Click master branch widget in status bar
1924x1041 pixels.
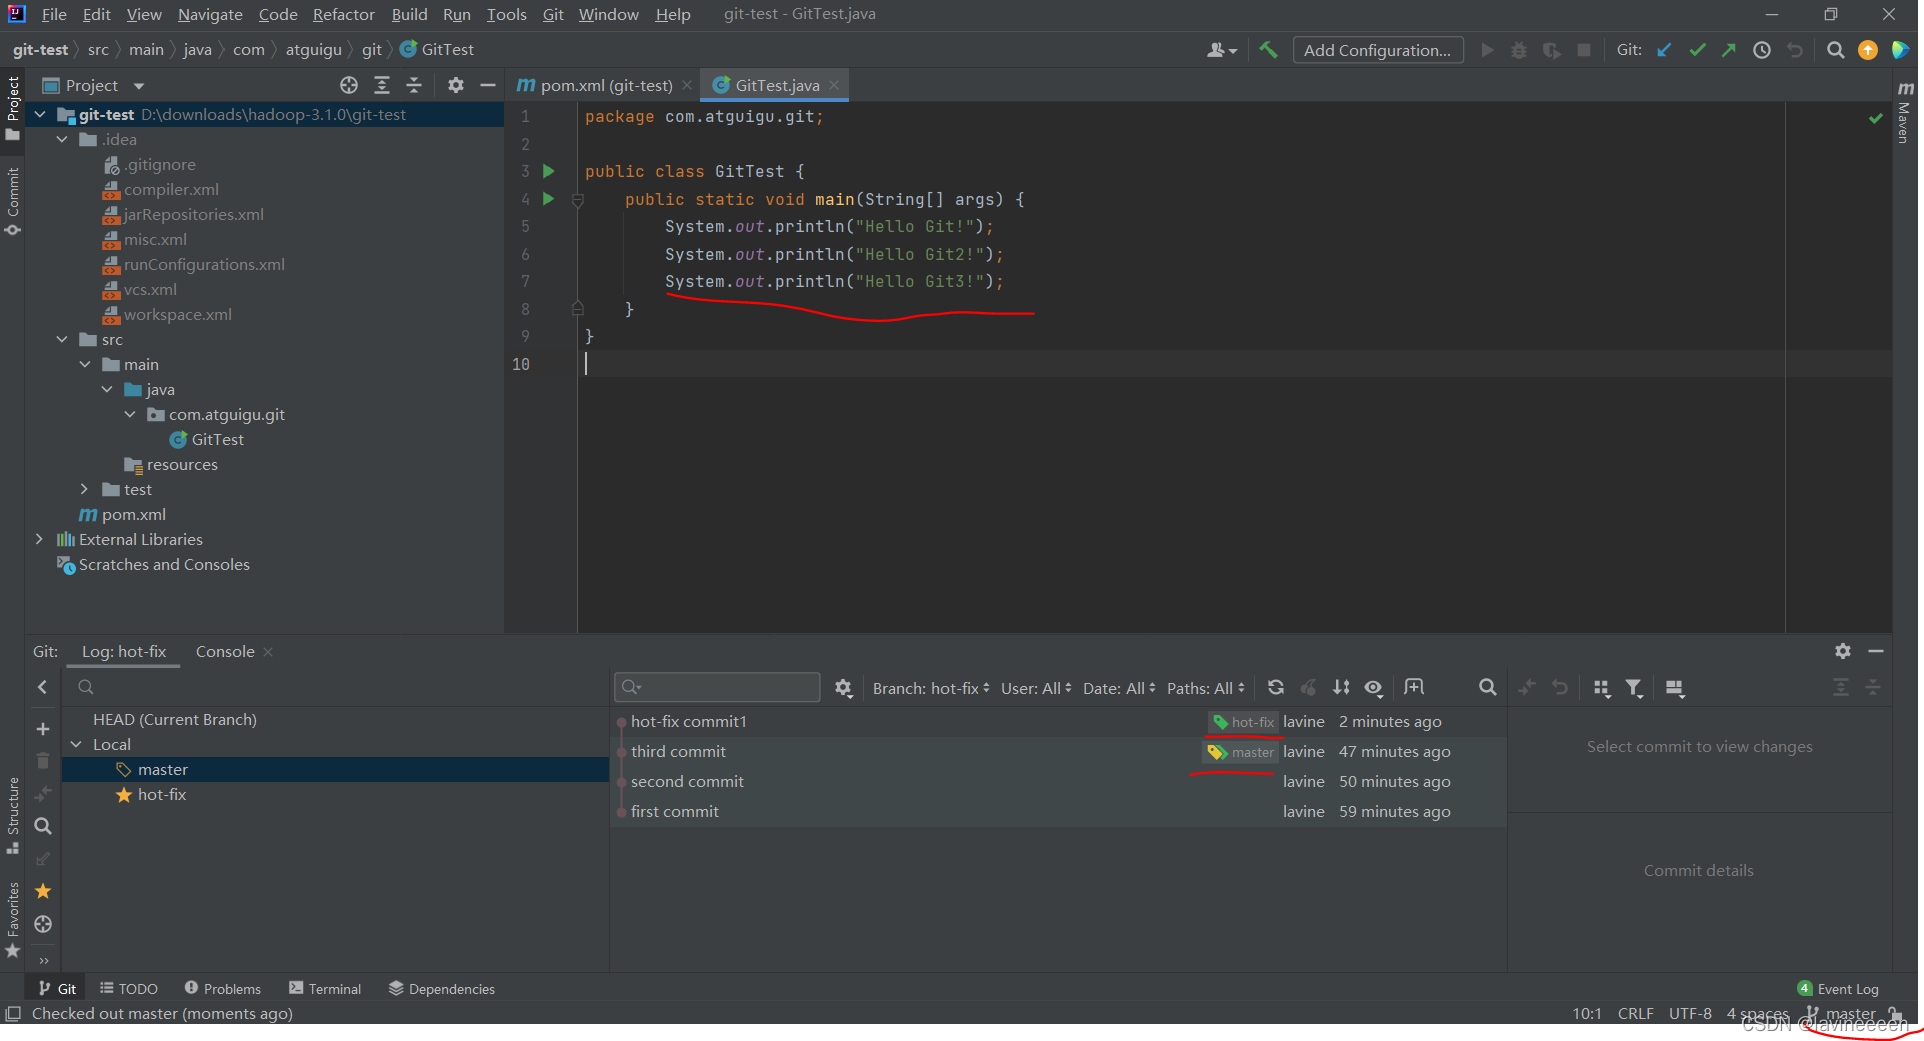pos(1841,1014)
